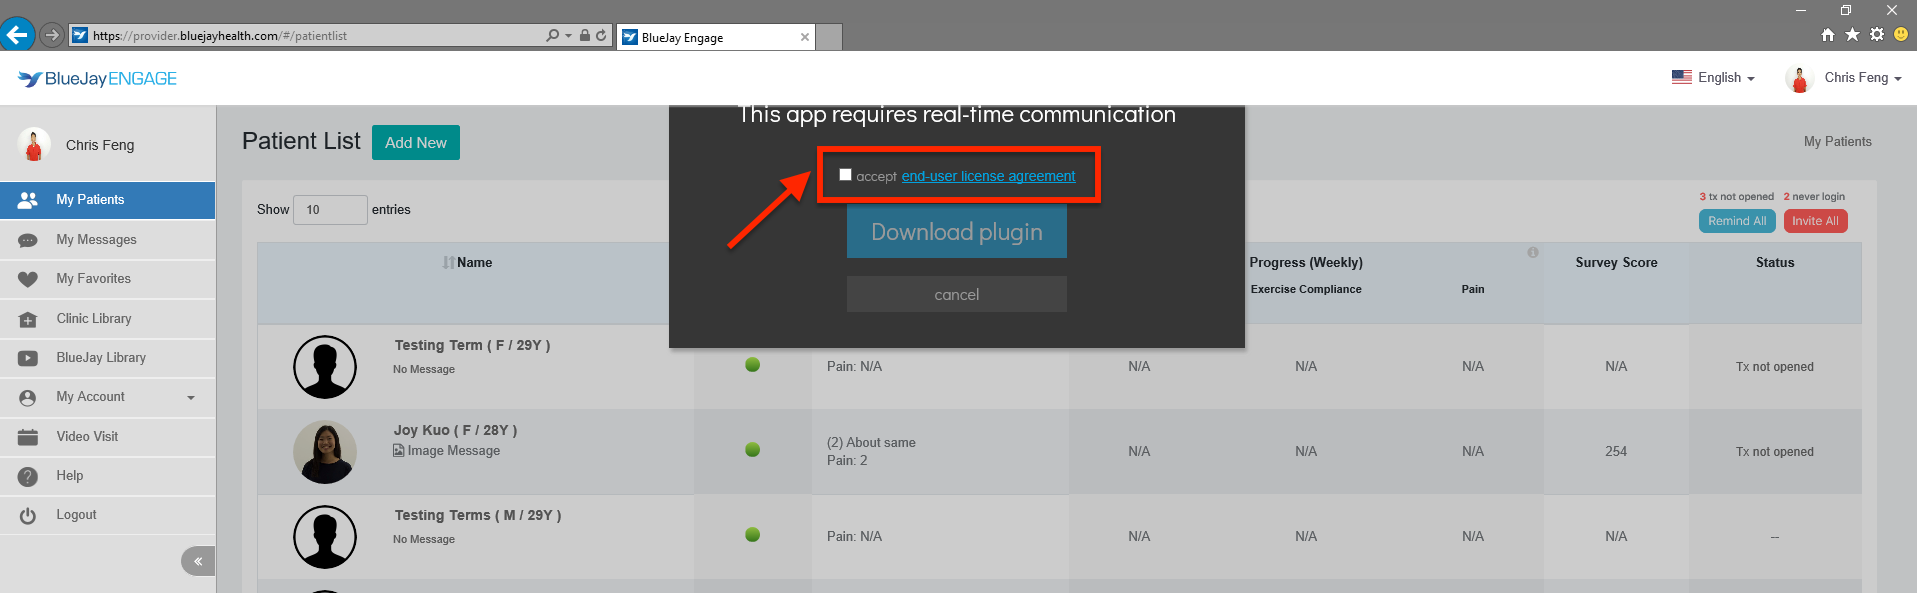Click the Invite All button
The height and width of the screenshot is (593, 1917).
tap(1815, 221)
